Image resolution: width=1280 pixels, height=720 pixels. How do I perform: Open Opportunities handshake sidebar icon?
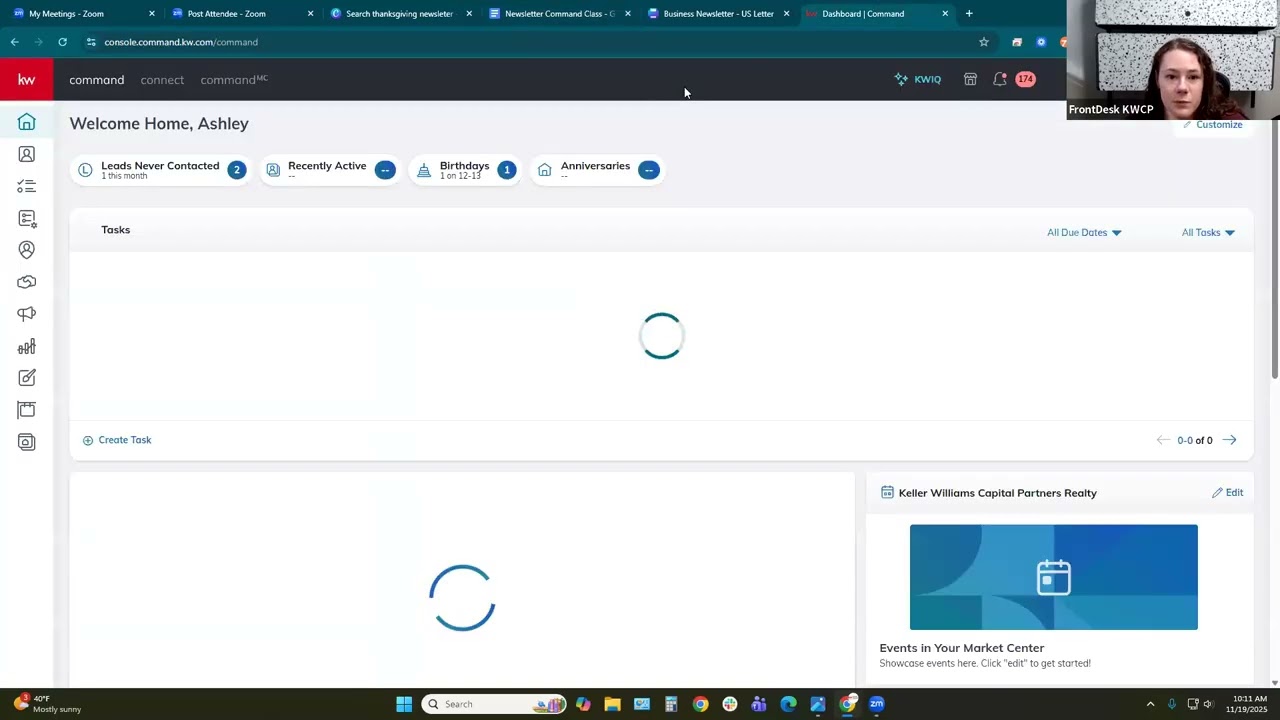point(26,282)
